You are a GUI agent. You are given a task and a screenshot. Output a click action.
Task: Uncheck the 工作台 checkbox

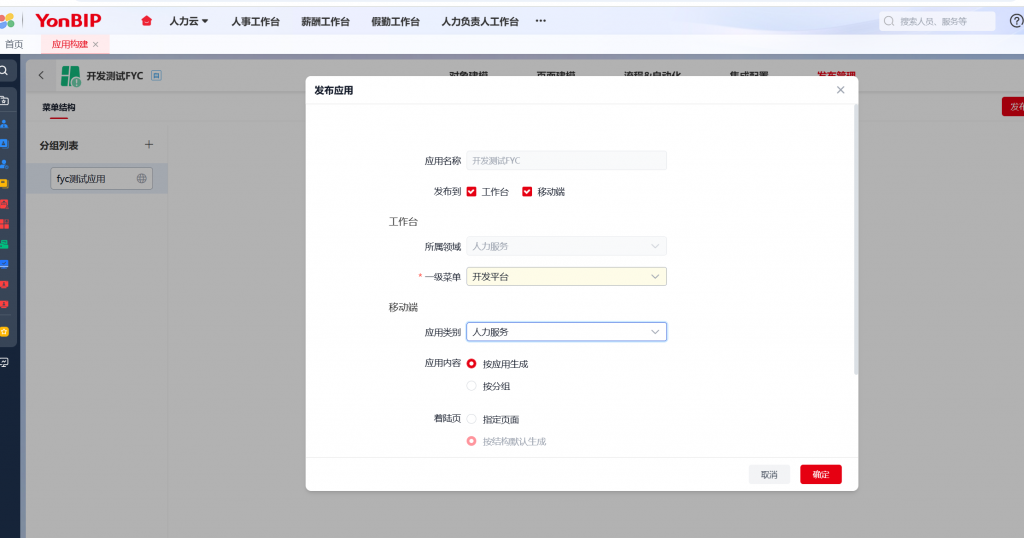472,191
